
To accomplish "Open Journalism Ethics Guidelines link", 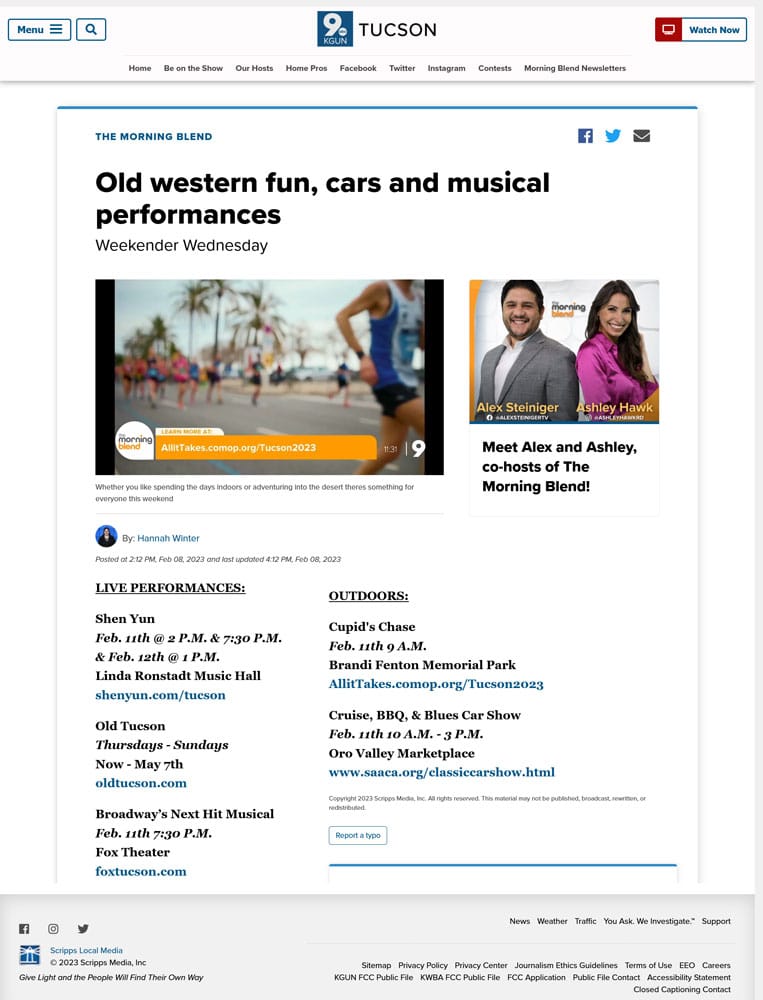I will (566, 965).
